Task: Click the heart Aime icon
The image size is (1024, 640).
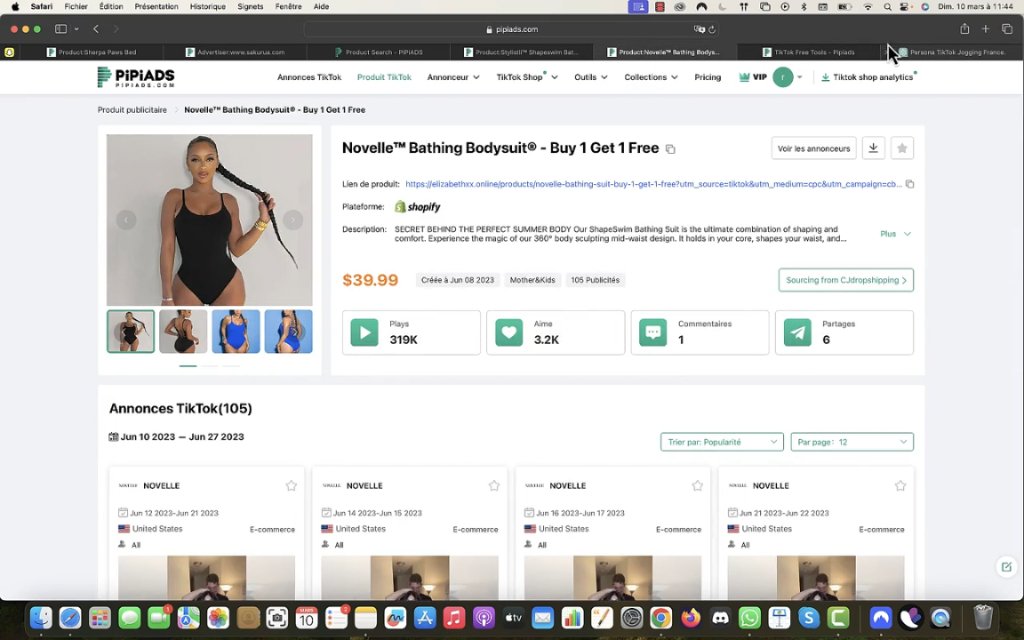Action: pyautogui.click(x=509, y=332)
